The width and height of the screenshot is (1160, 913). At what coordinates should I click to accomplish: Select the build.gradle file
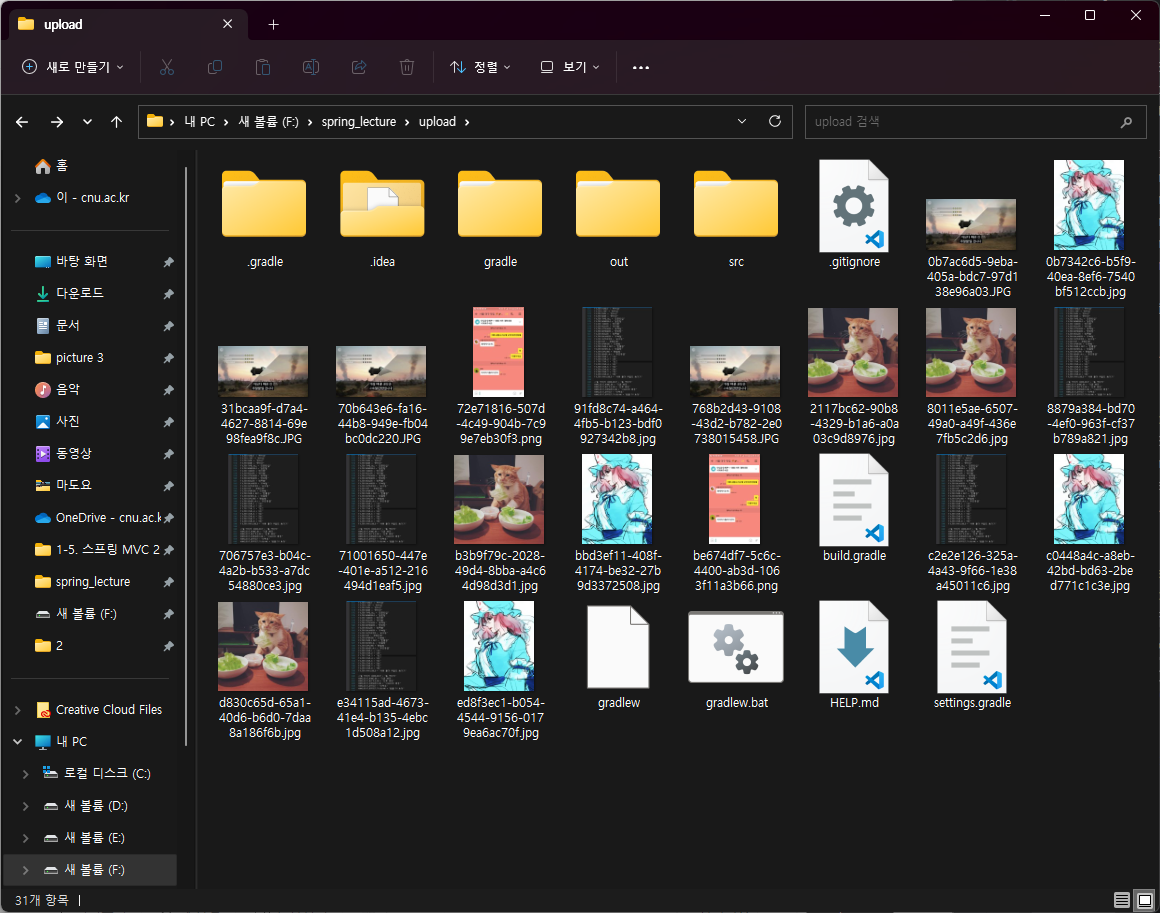[x=854, y=509]
